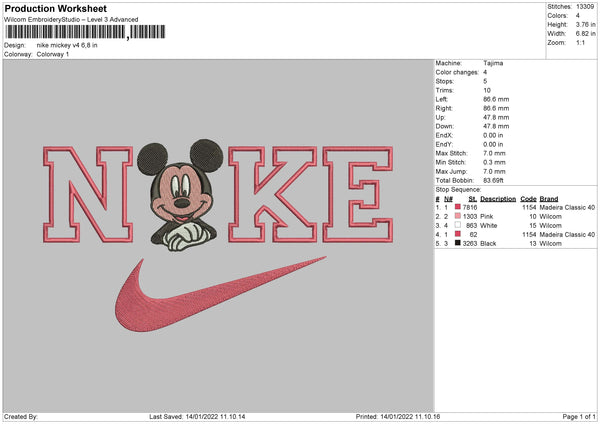Click the 'Colors:' label in the header
This screenshot has width=600, height=424.
(x=557, y=16)
